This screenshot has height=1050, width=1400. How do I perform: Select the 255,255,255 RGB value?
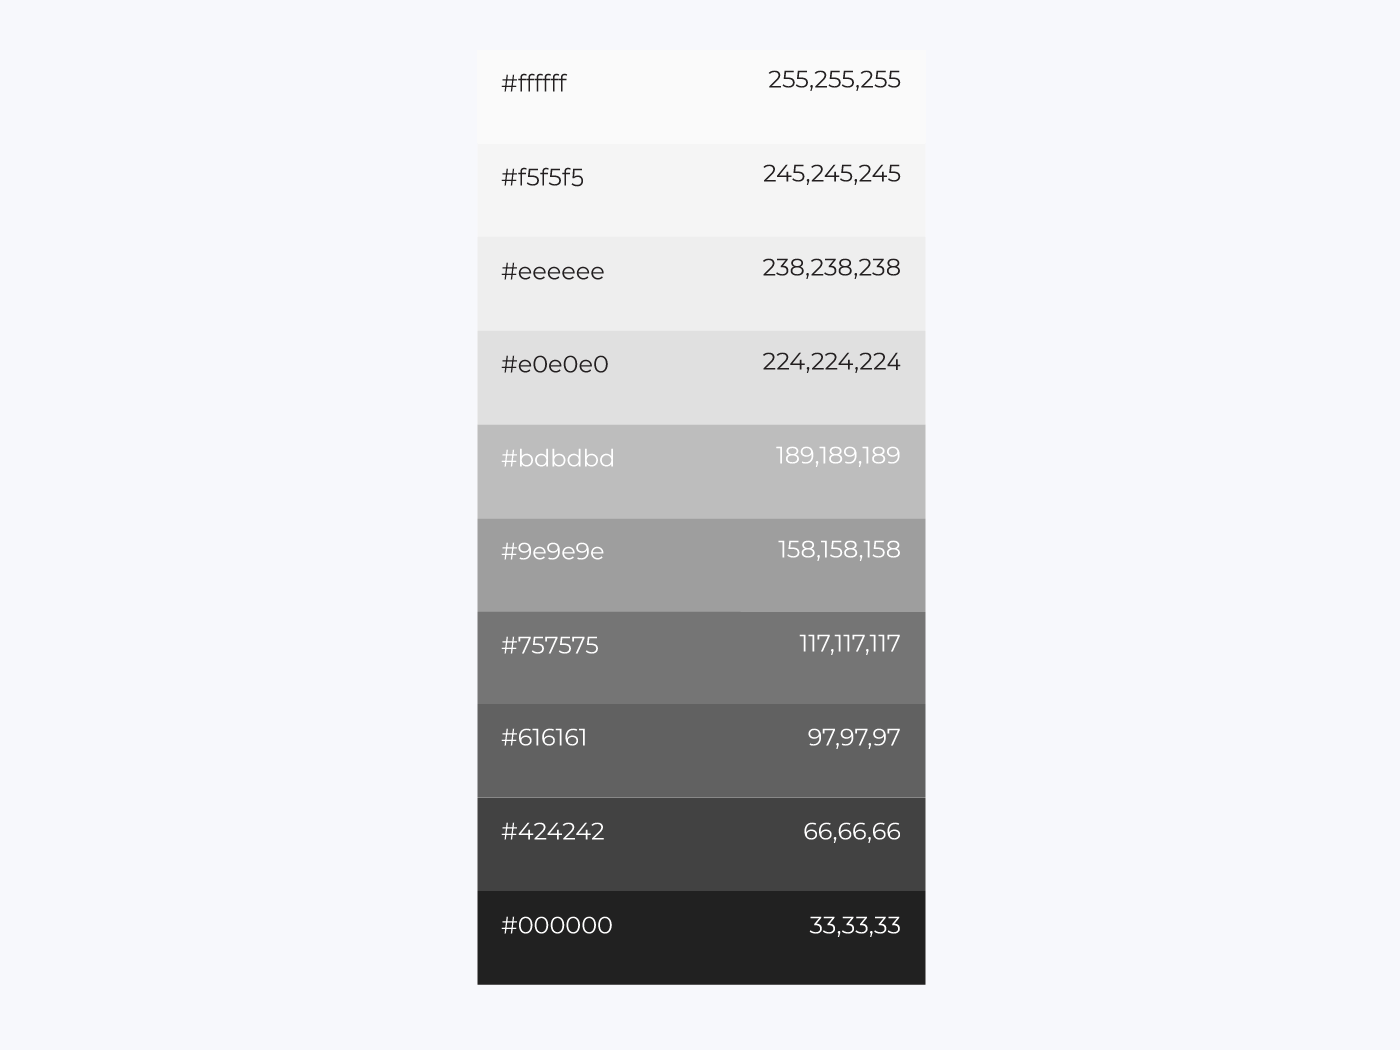pos(834,80)
